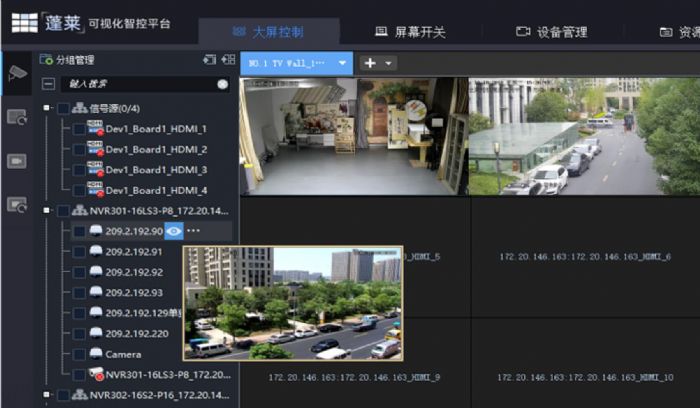The width and height of the screenshot is (700, 408).
Task: Collapse the NVR301-16LS3-P8 device node
Action: click(x=46, y=211)
